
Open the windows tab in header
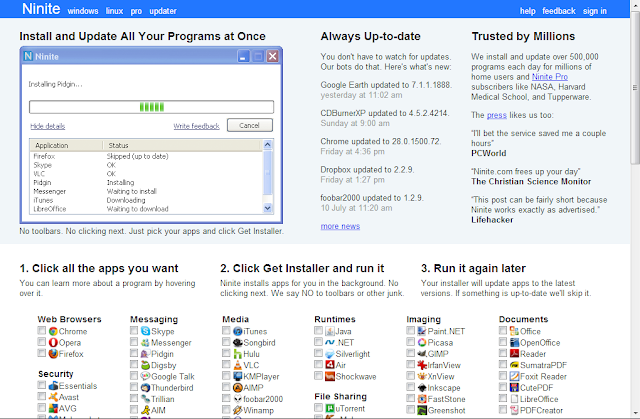[x=83, y=11]
